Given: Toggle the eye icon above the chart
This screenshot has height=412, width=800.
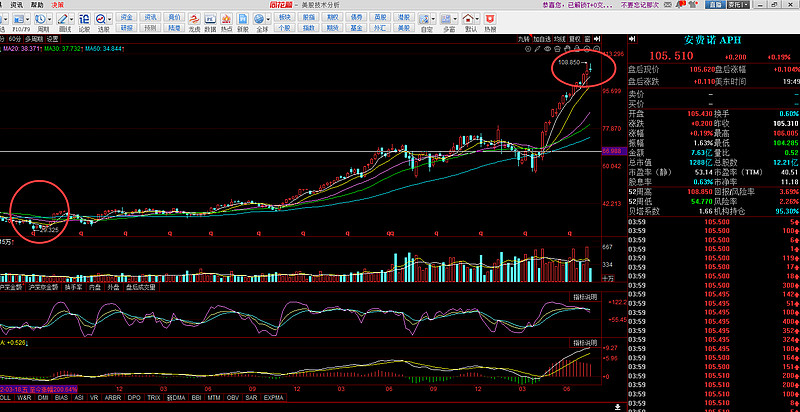Looking at the screenshot, I should point(547,49).
